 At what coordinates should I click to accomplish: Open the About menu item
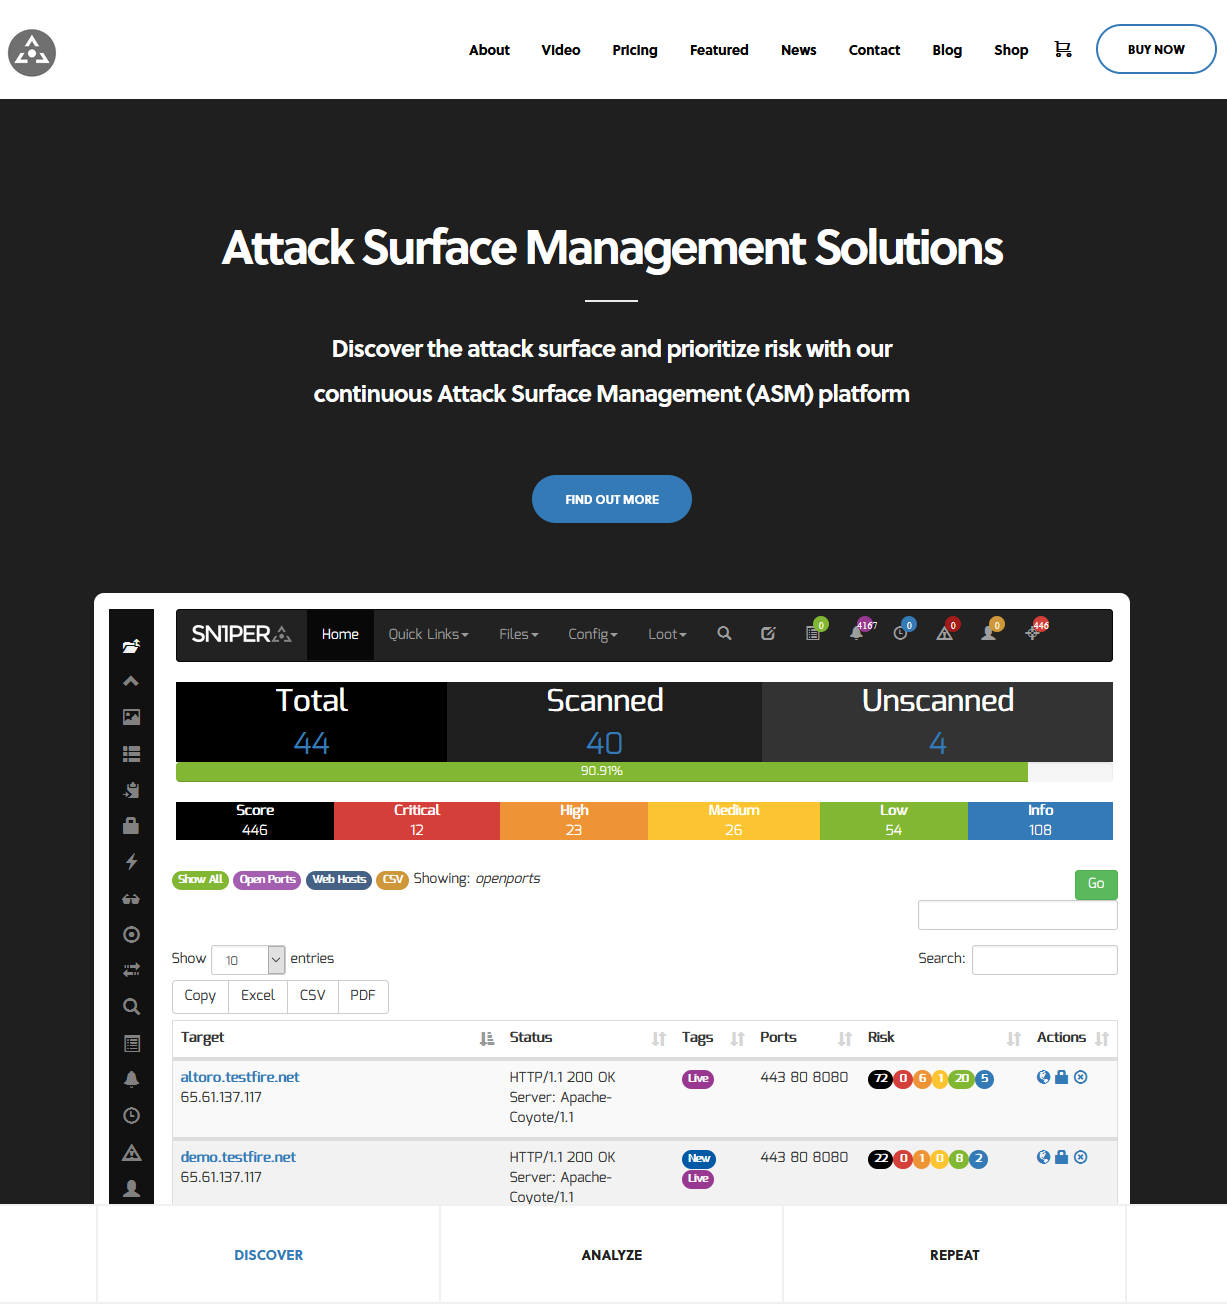pyautogui.click(x=489, y=50)
